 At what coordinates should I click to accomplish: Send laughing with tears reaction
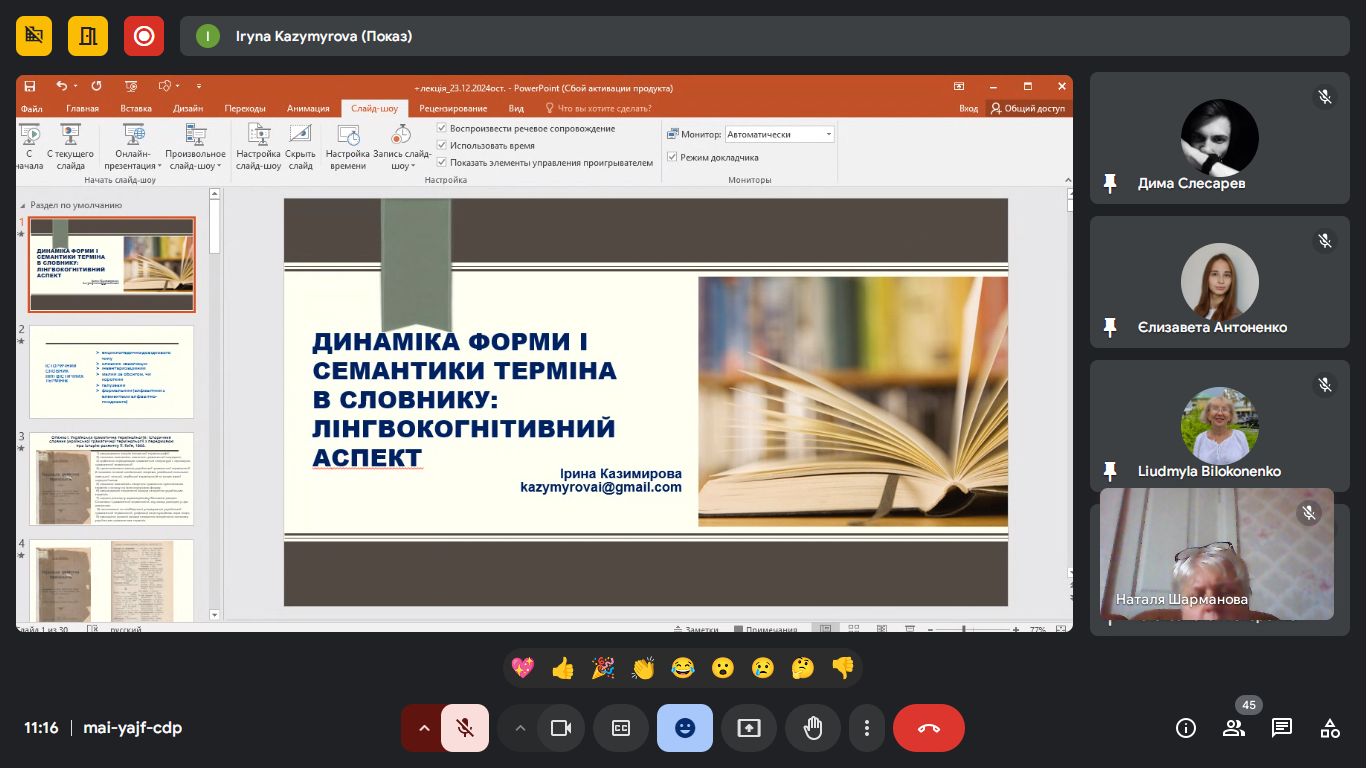pyautogui.click(x=683, y=668)
